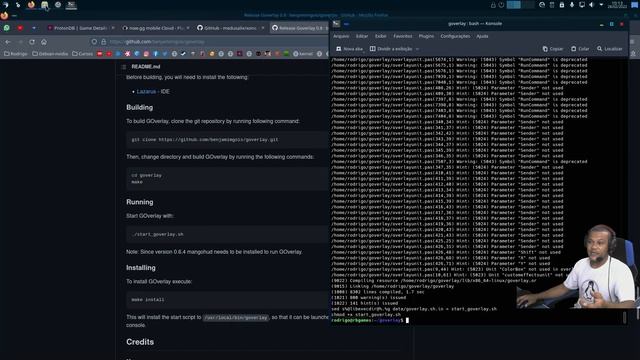Screen dimensions: 640x360
Task: Open the Exibir menu in Konsole
Action: 380,36
